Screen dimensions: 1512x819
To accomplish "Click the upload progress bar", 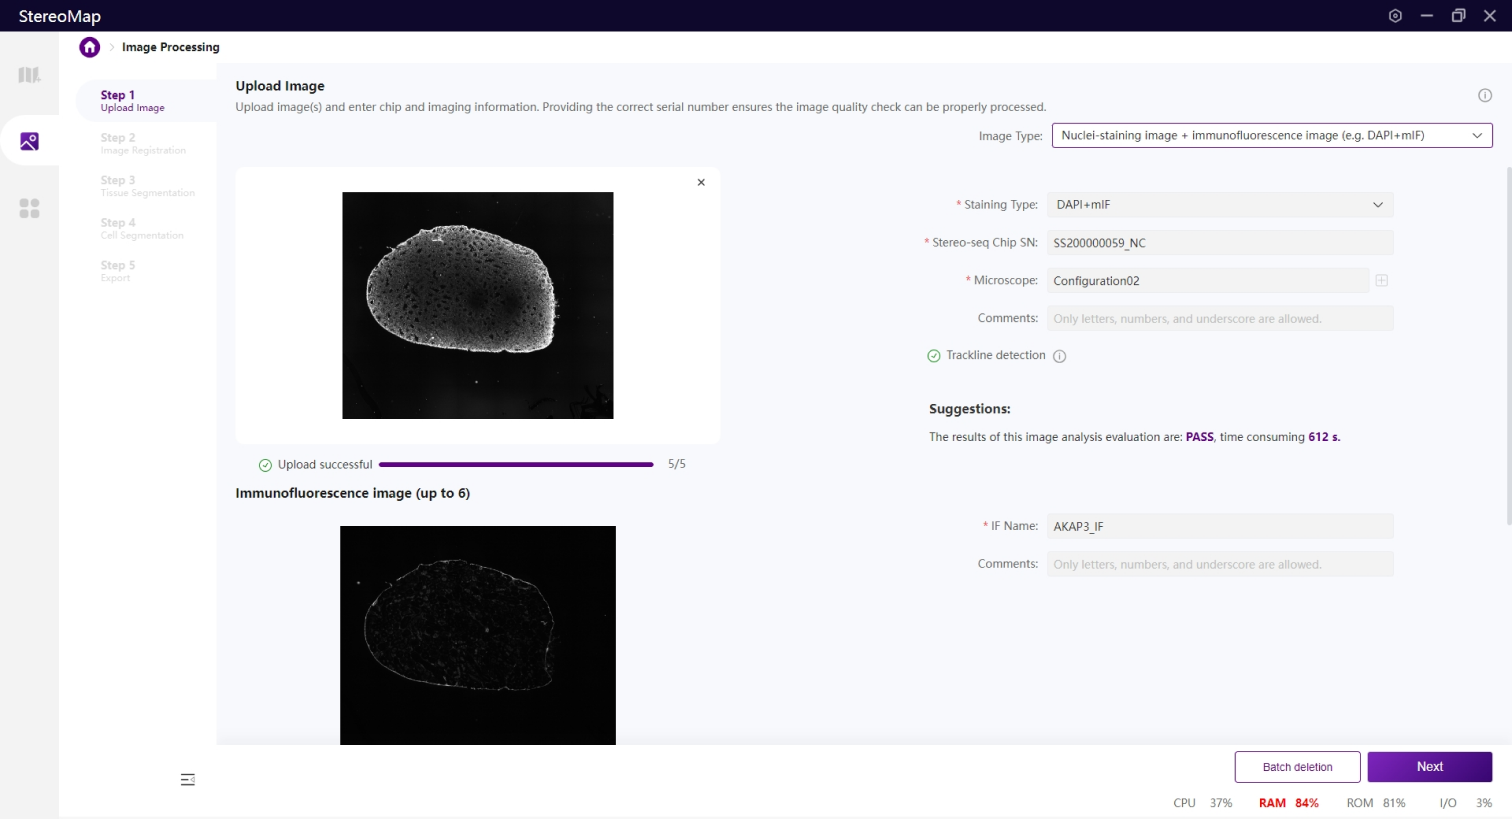I will (516, 465).
